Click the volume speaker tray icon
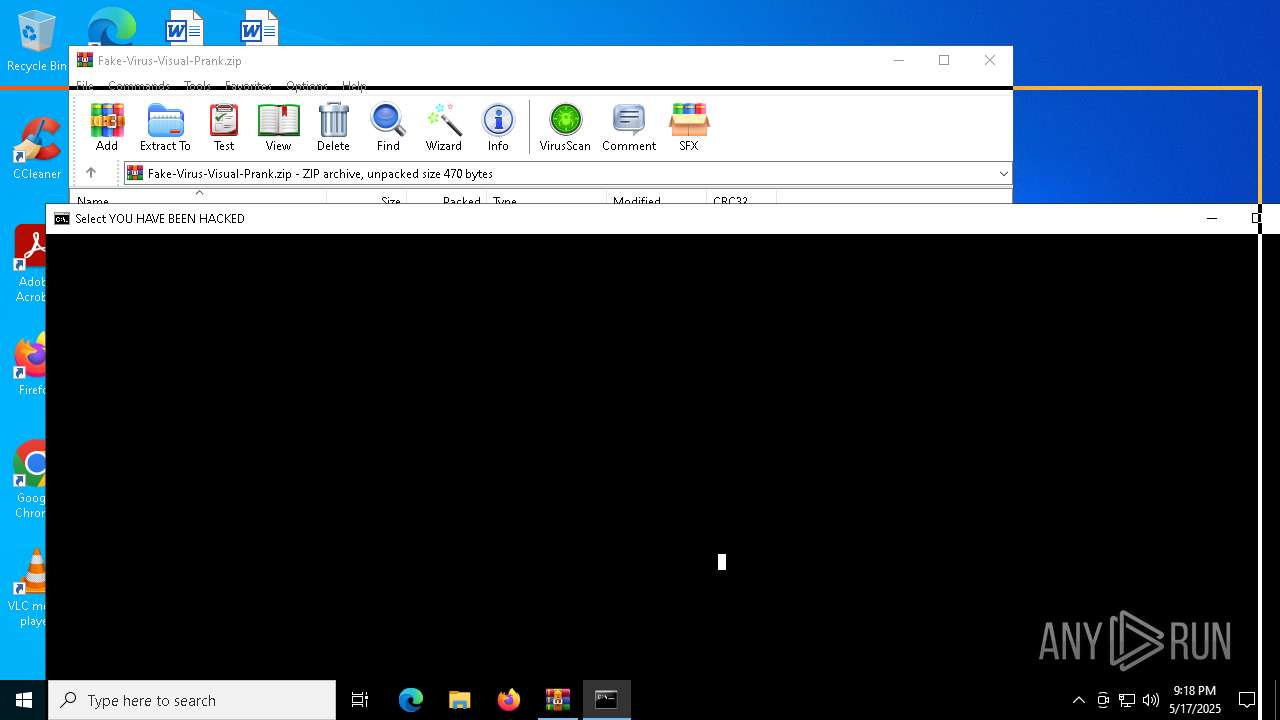 click(1151, 700)
